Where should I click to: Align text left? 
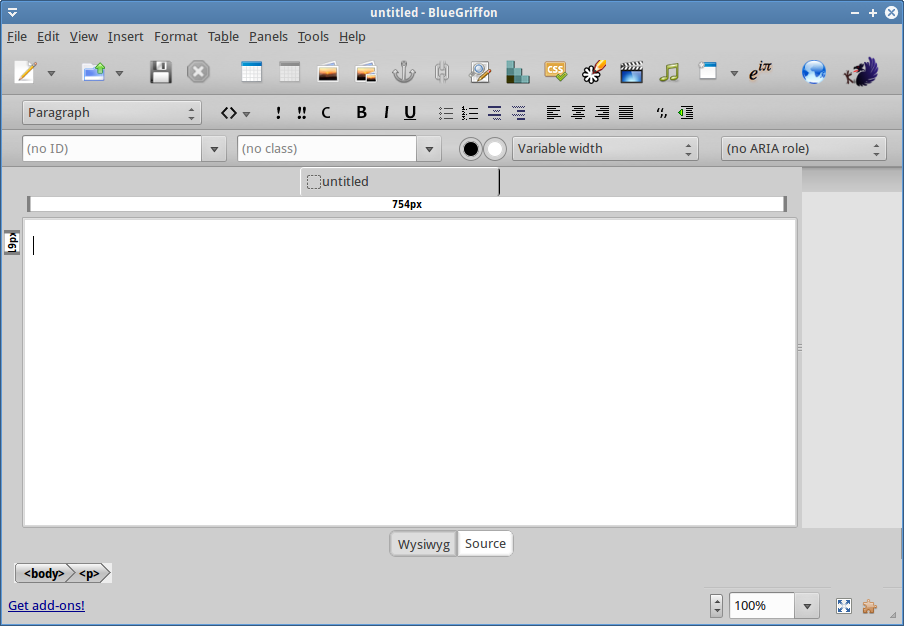coord(553,112)
